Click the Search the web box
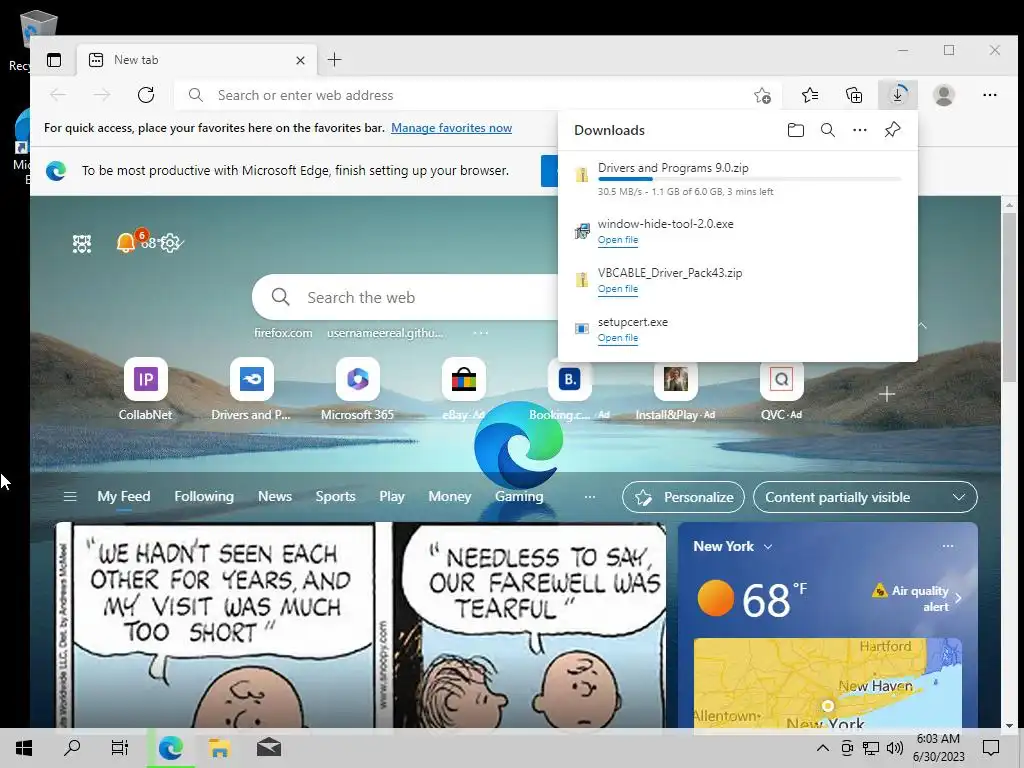Screen dimensions: 1024x768 [405, 297]
